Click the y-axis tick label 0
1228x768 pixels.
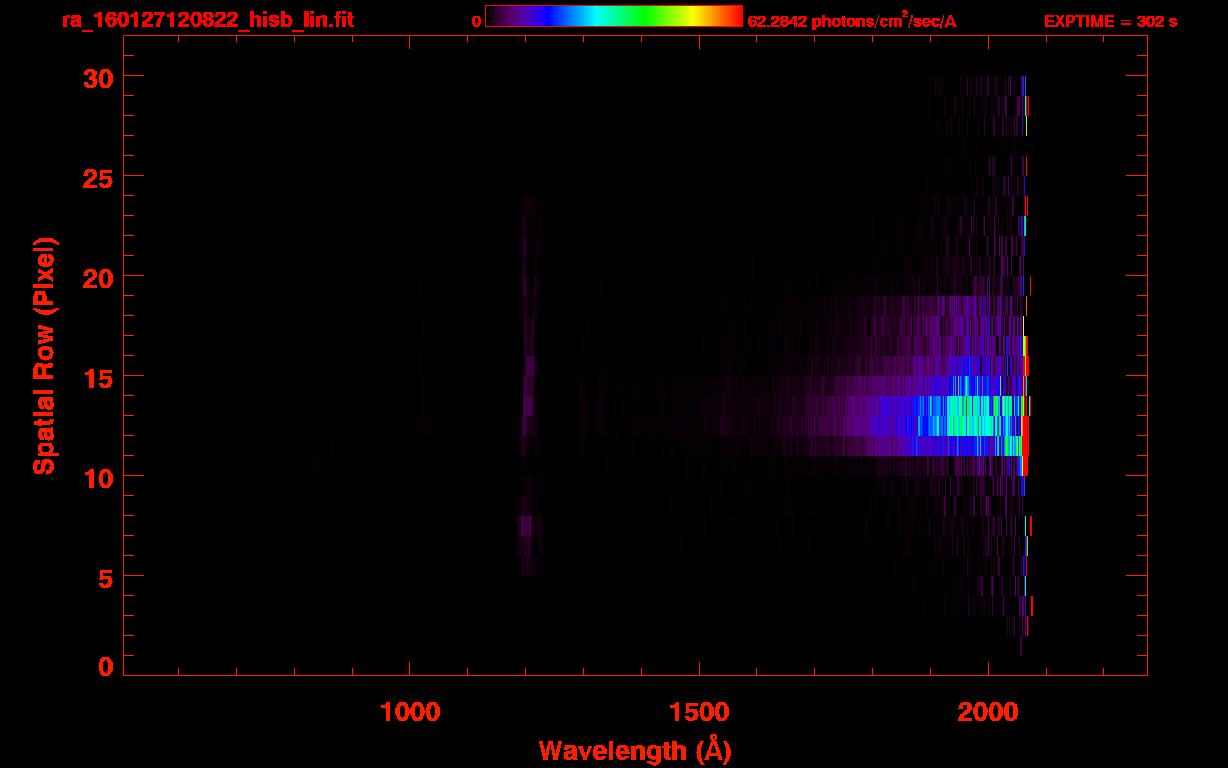[107, 666]
